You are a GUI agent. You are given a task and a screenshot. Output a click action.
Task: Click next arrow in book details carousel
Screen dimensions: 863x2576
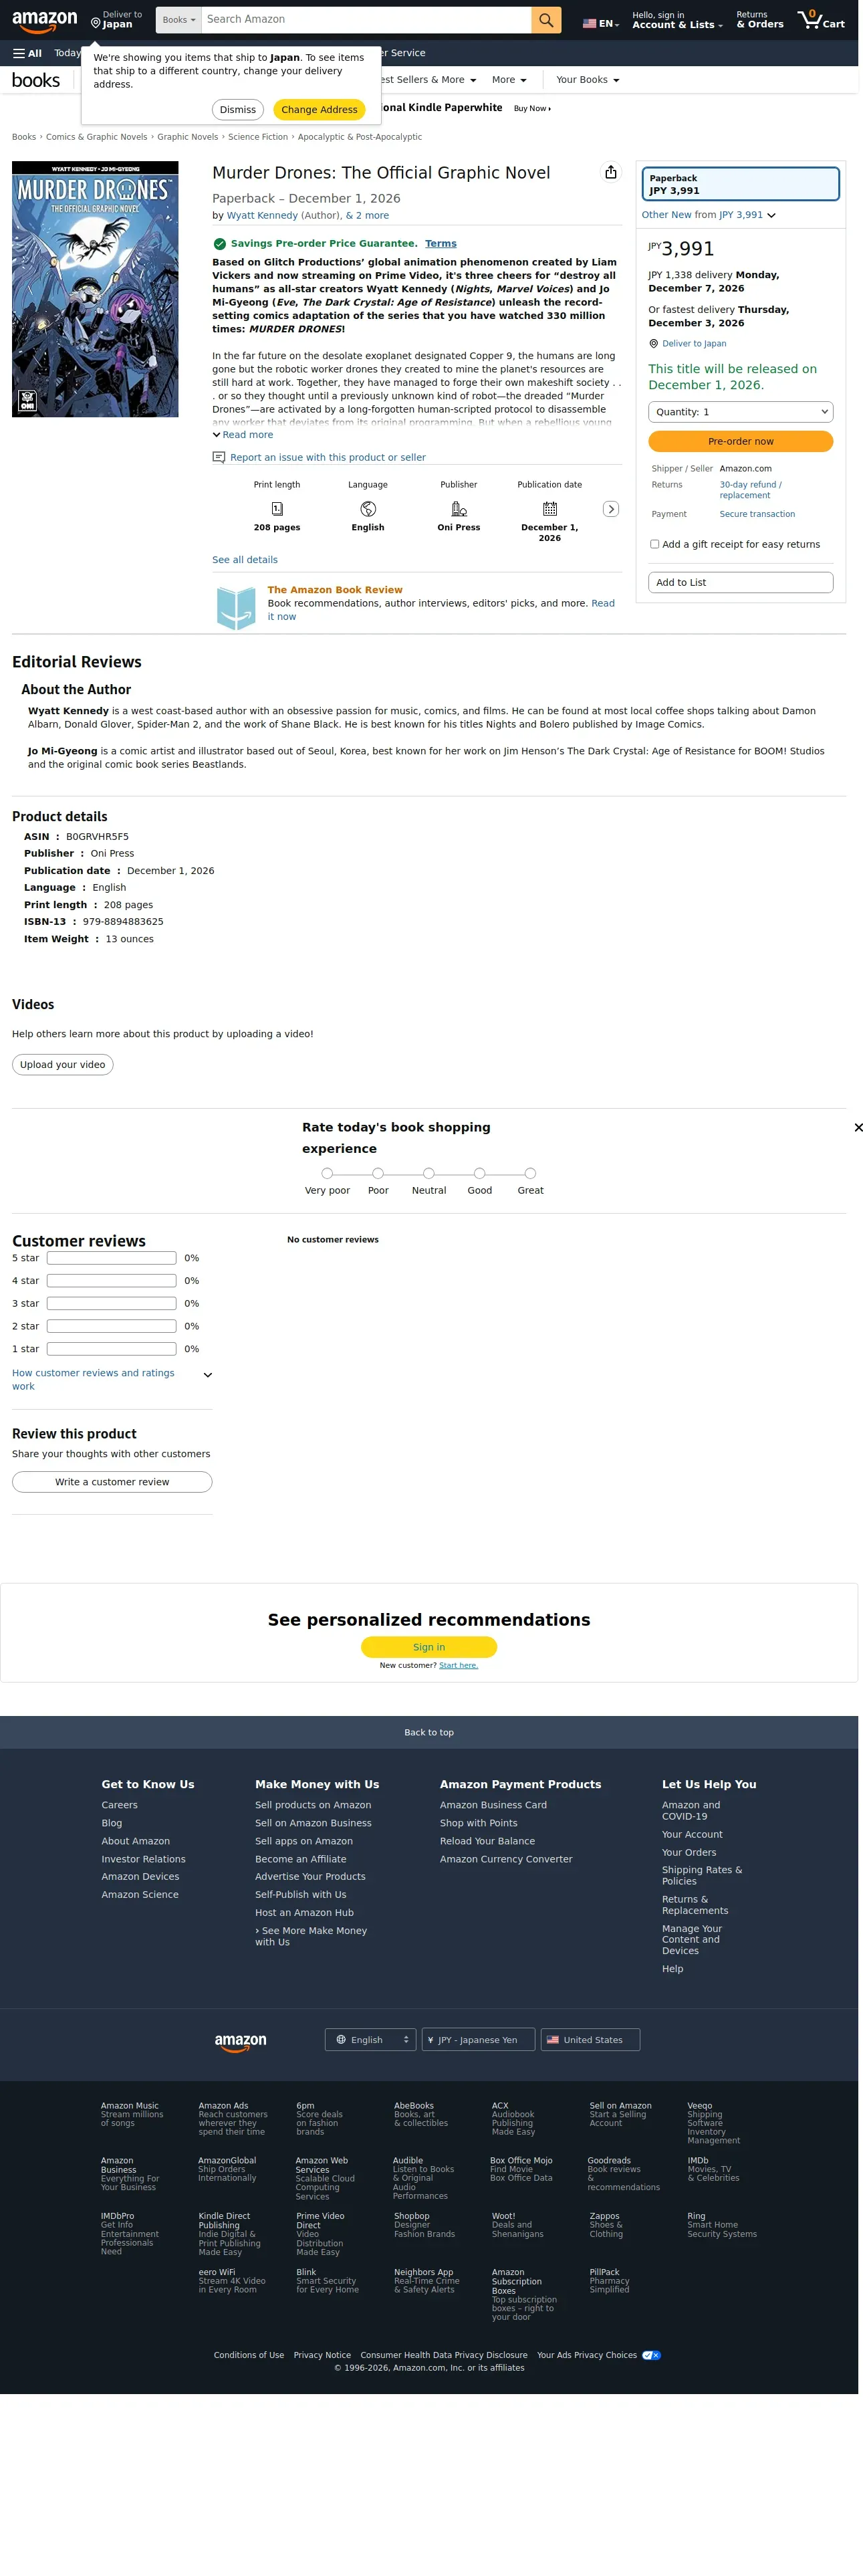point(611,509)
